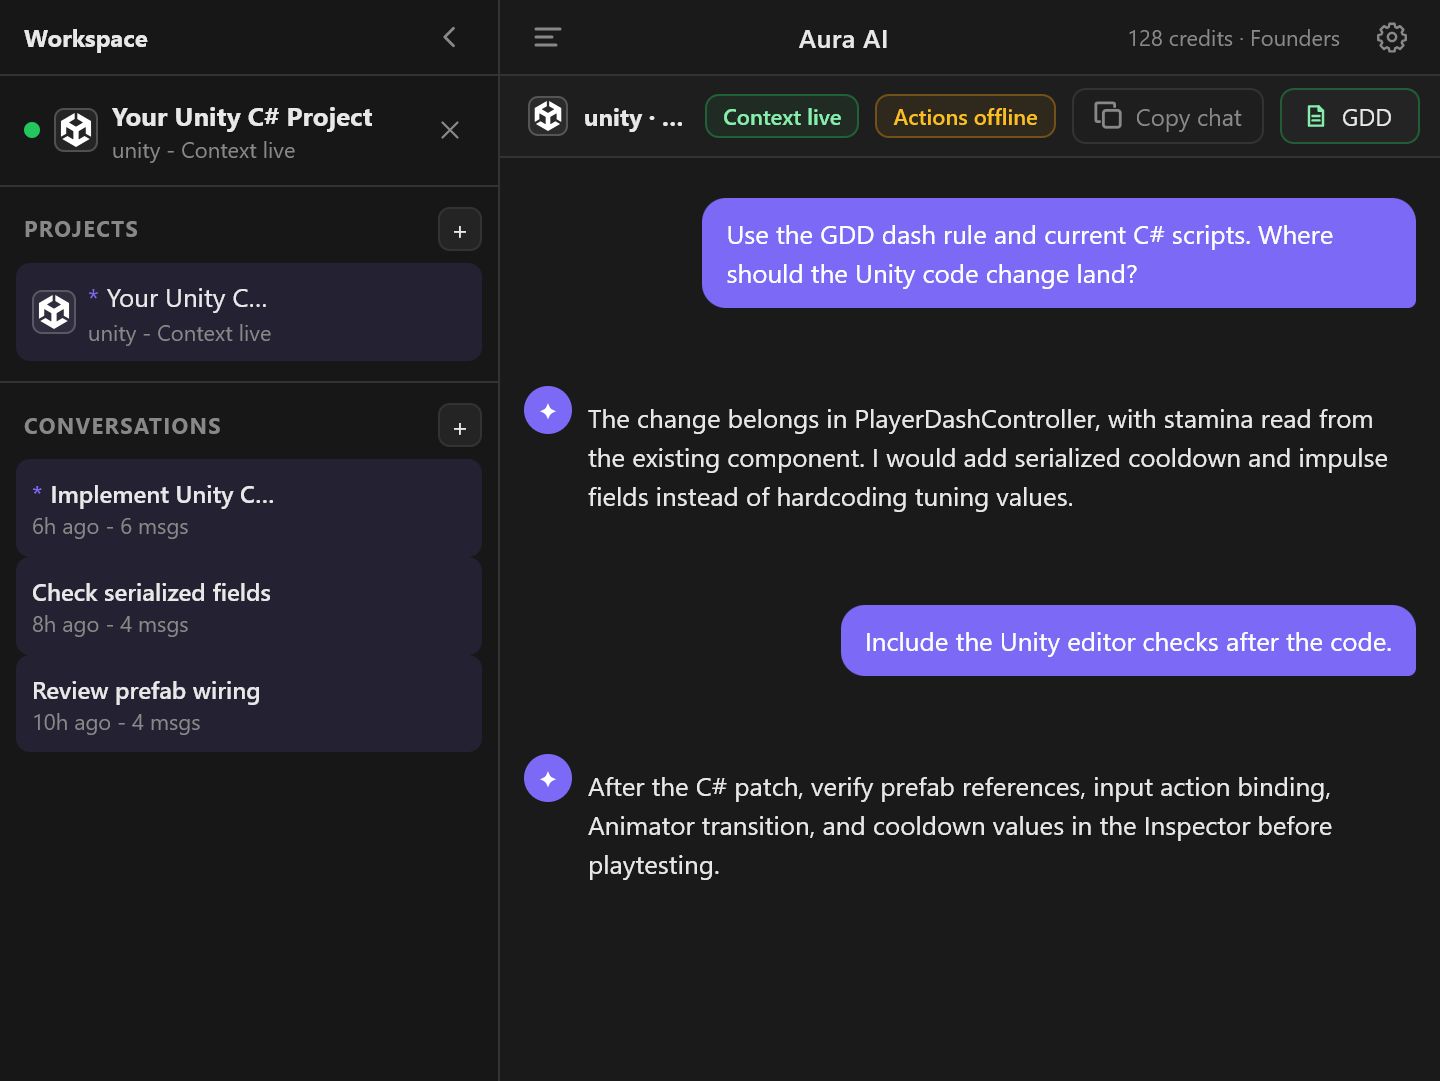Click the 128 credits · Founders label

coord(1233,38)
